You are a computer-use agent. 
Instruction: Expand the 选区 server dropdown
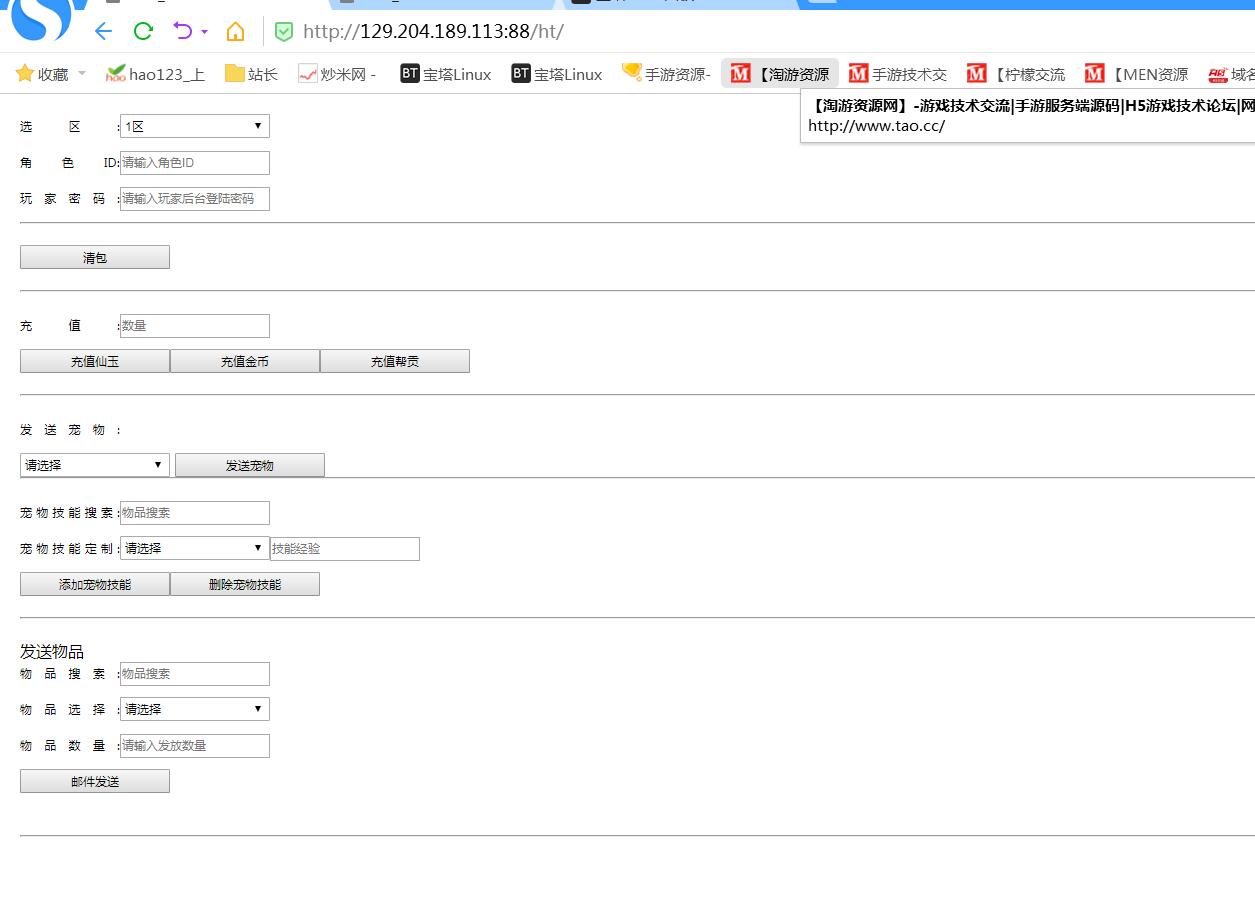[x=194, y=126]
